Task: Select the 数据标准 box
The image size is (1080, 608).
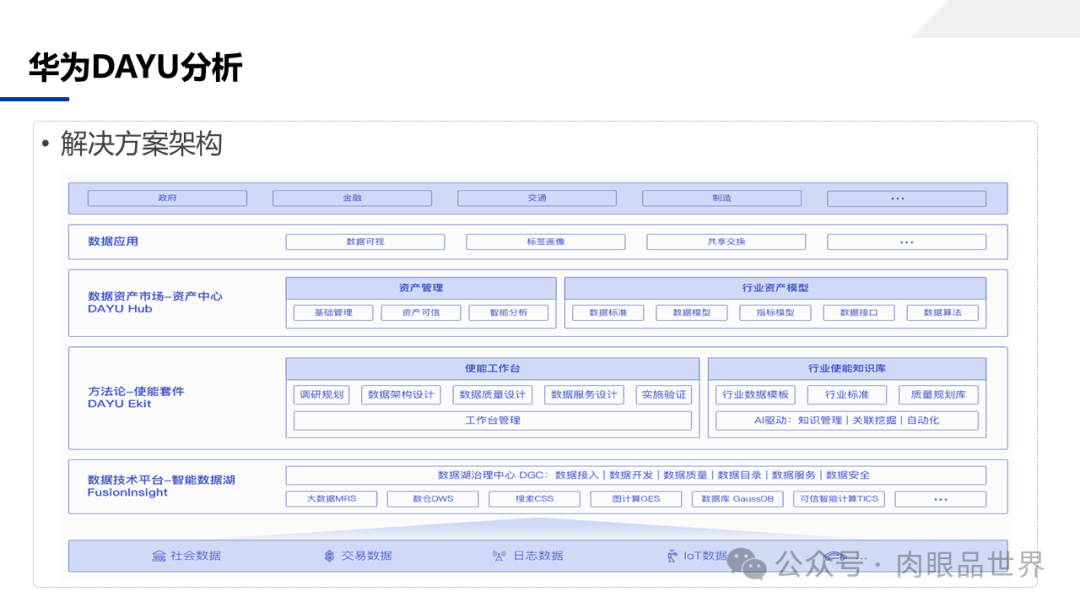Action: click(608, 313)
